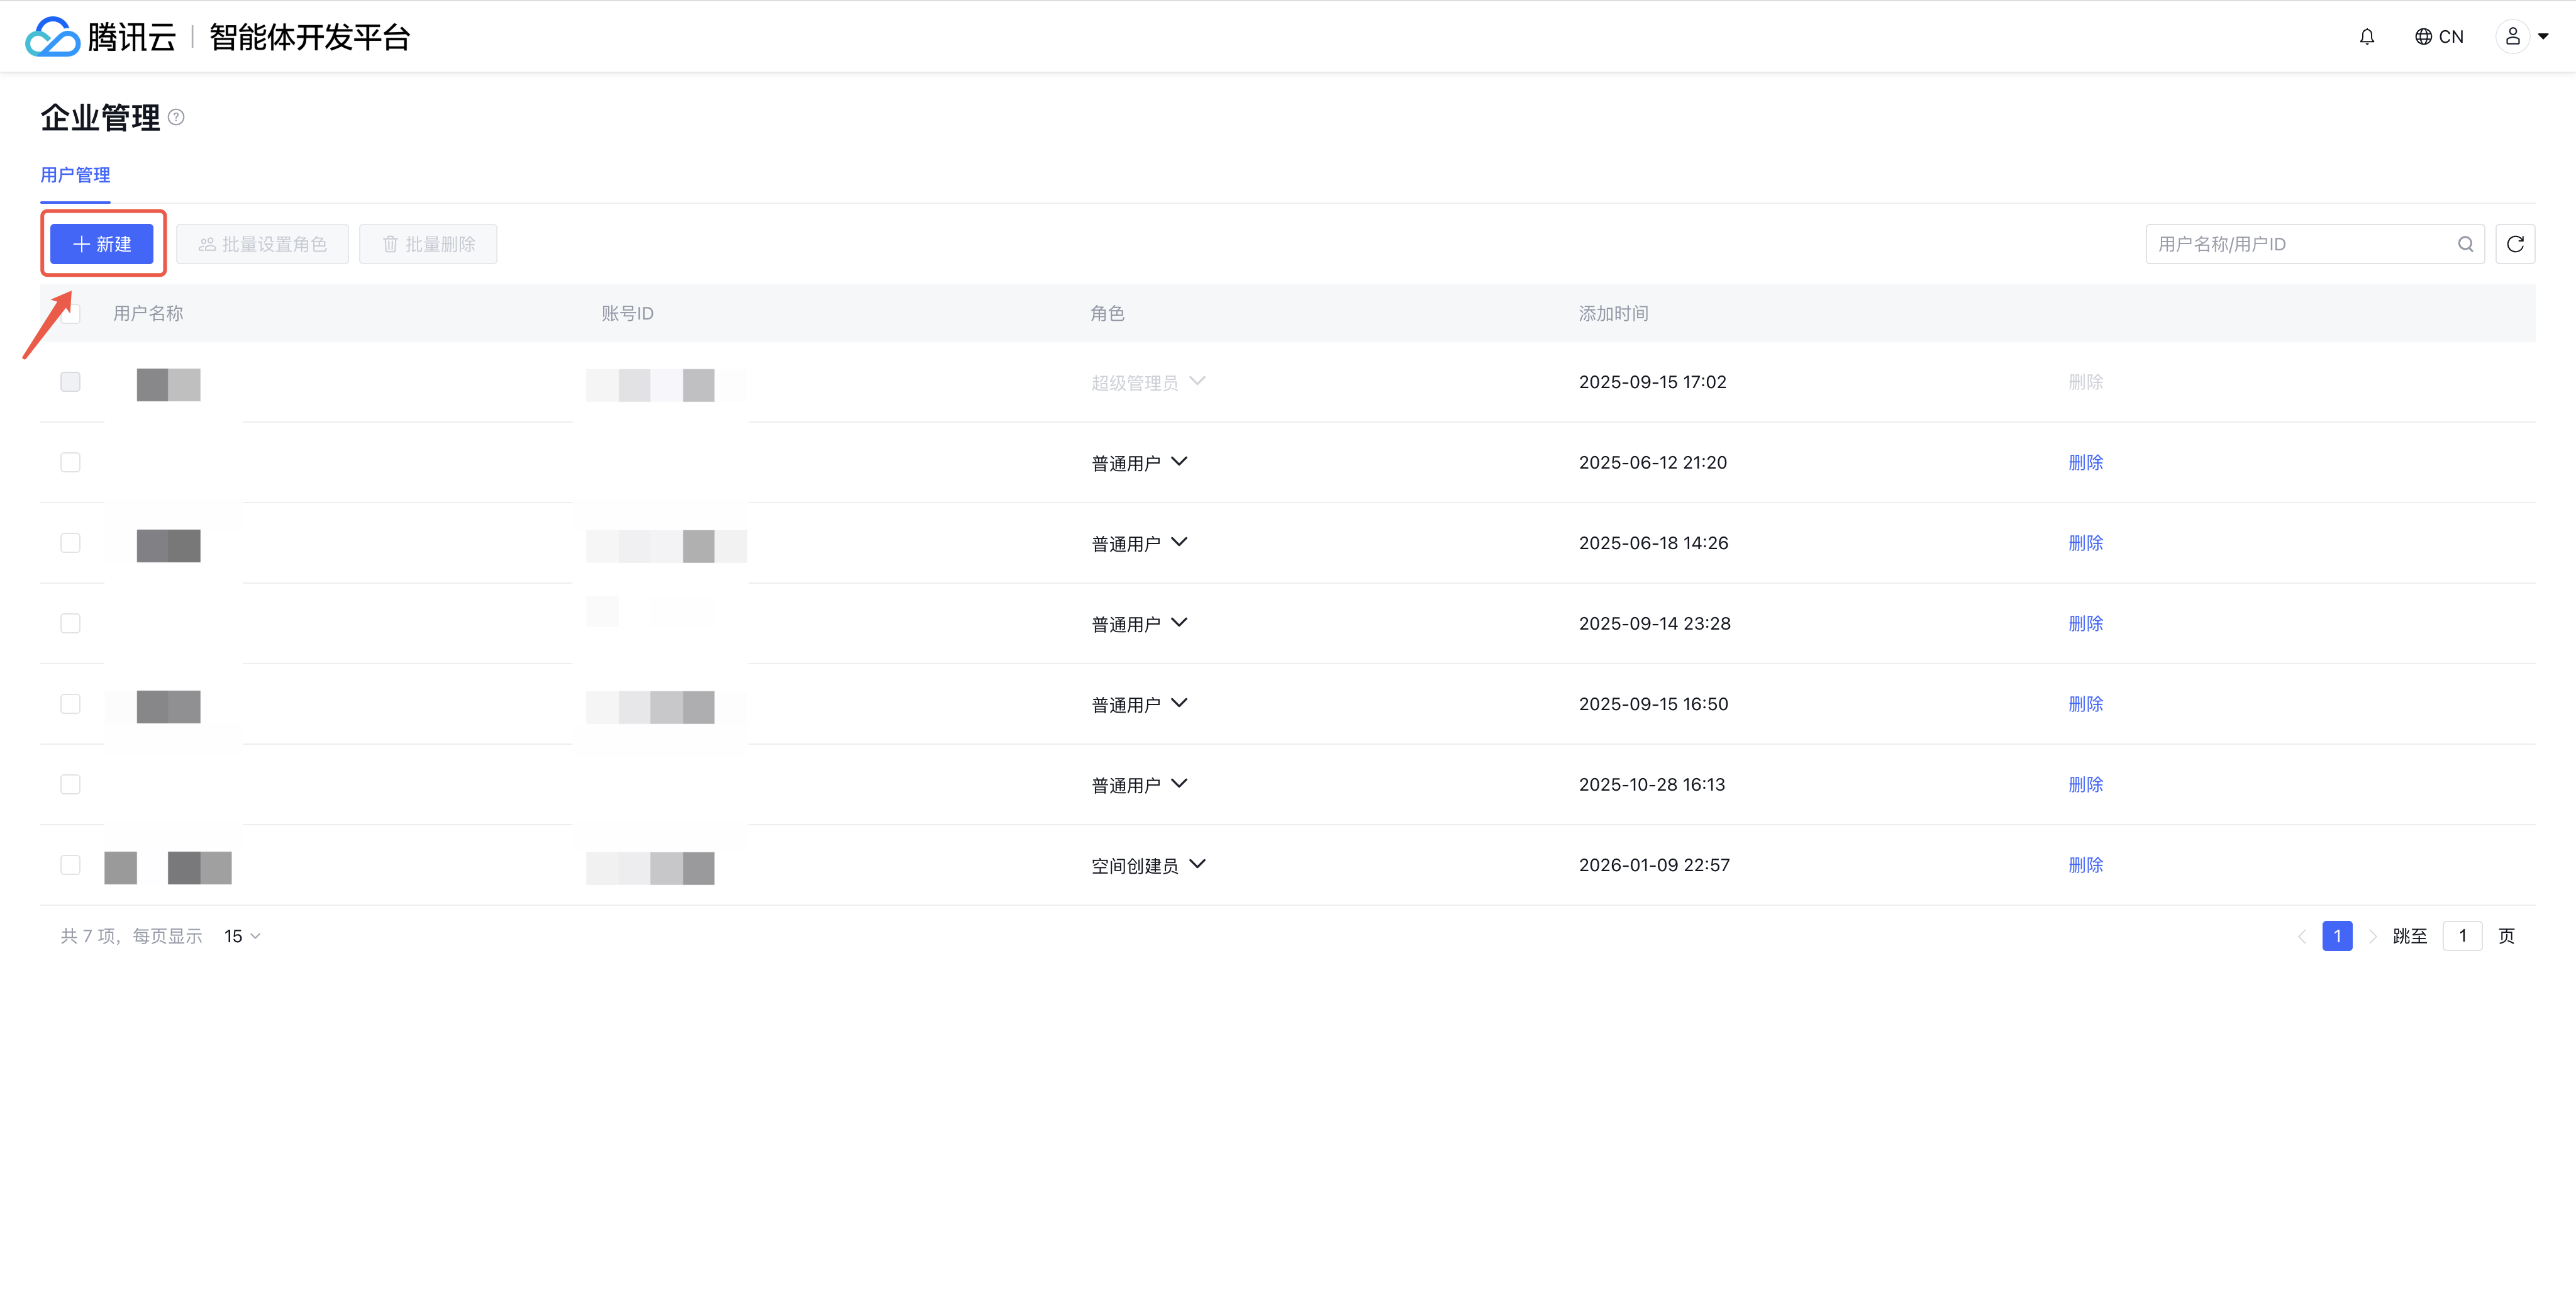
Task: Check the 2025-06-12 21:20 row checkbox
Action: click(x=70, y=462)
